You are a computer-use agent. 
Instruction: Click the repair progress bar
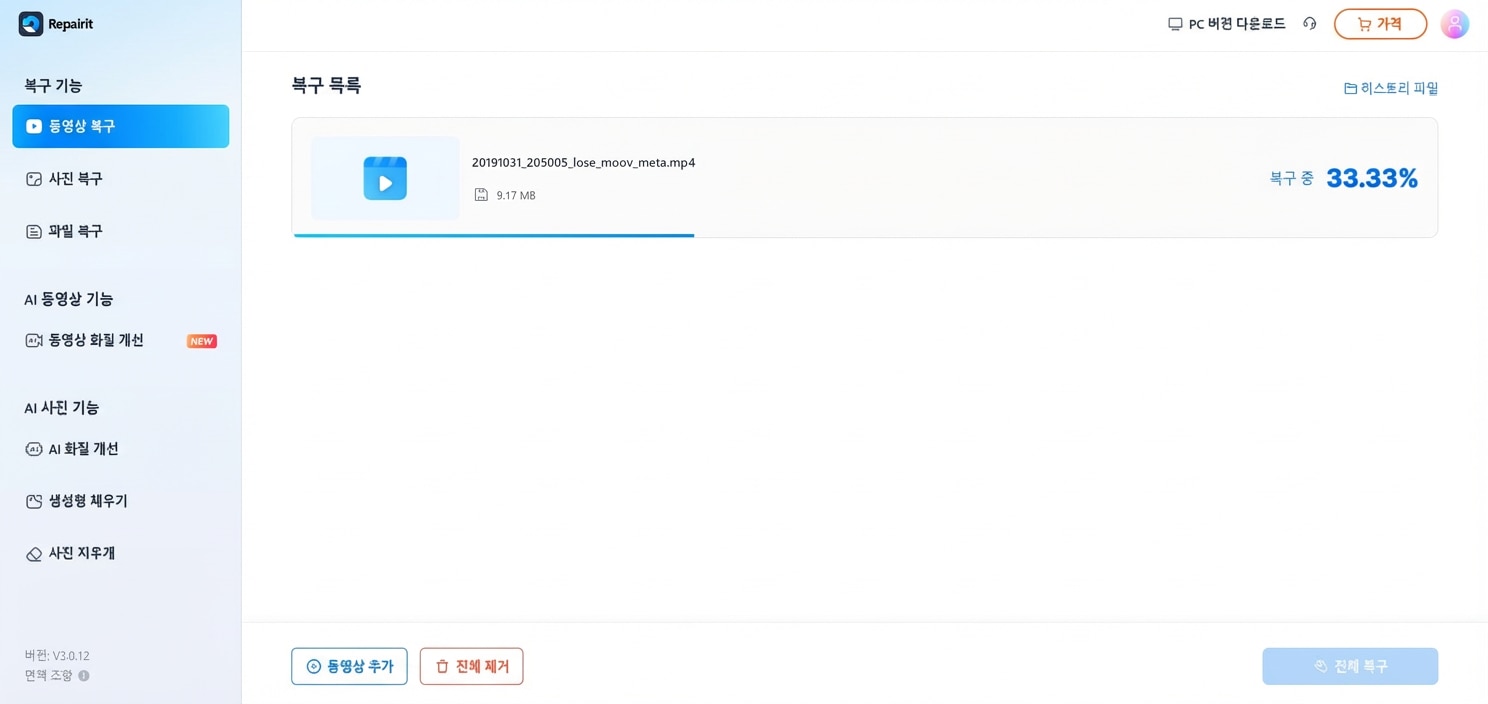click(494, 235)
